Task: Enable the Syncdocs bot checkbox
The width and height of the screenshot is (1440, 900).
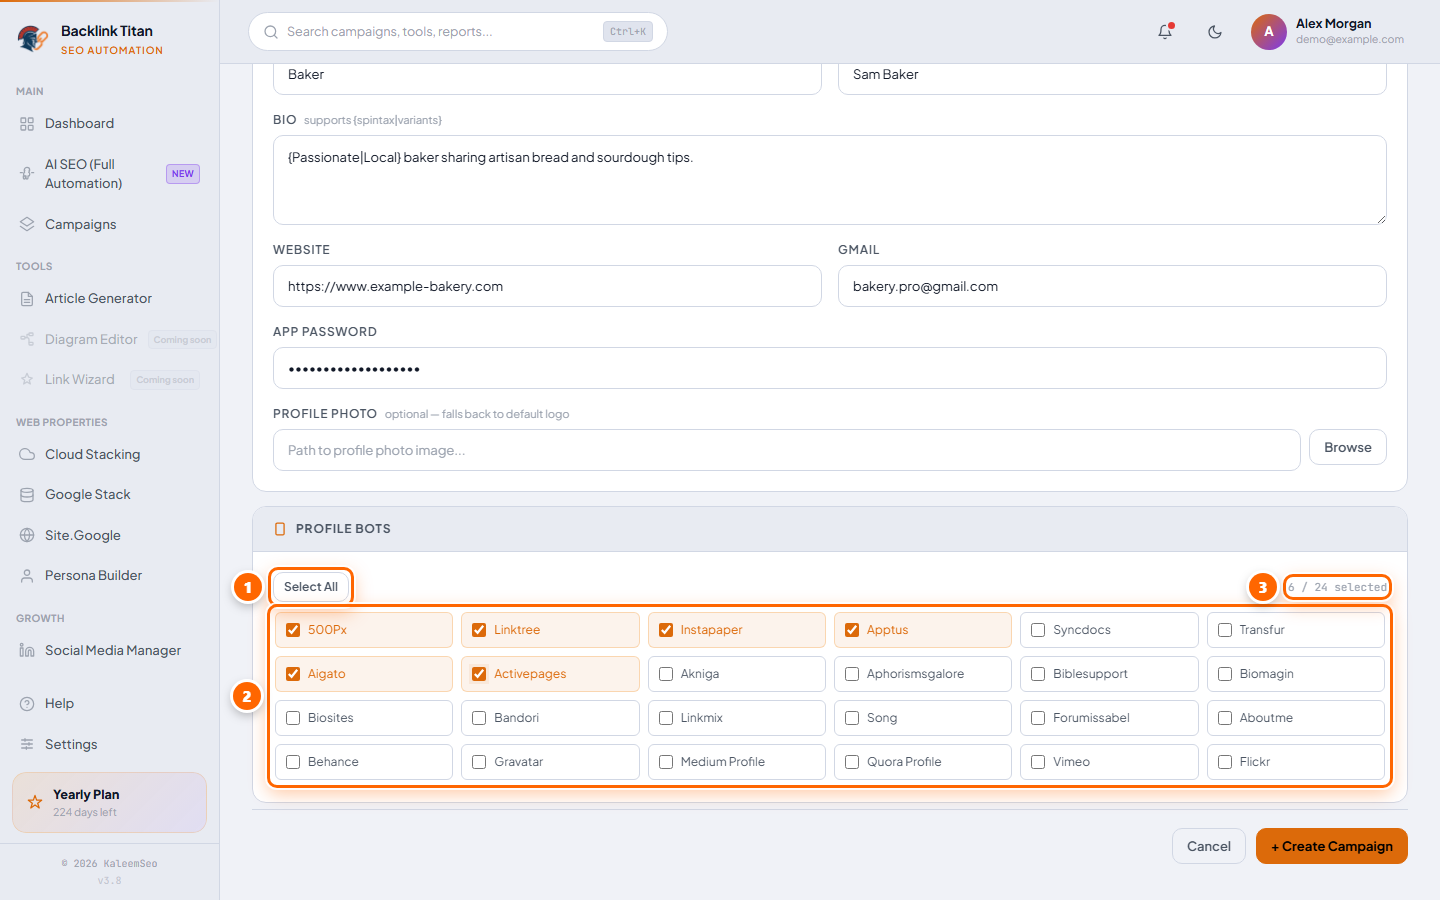Action: tap(1038, 630)
